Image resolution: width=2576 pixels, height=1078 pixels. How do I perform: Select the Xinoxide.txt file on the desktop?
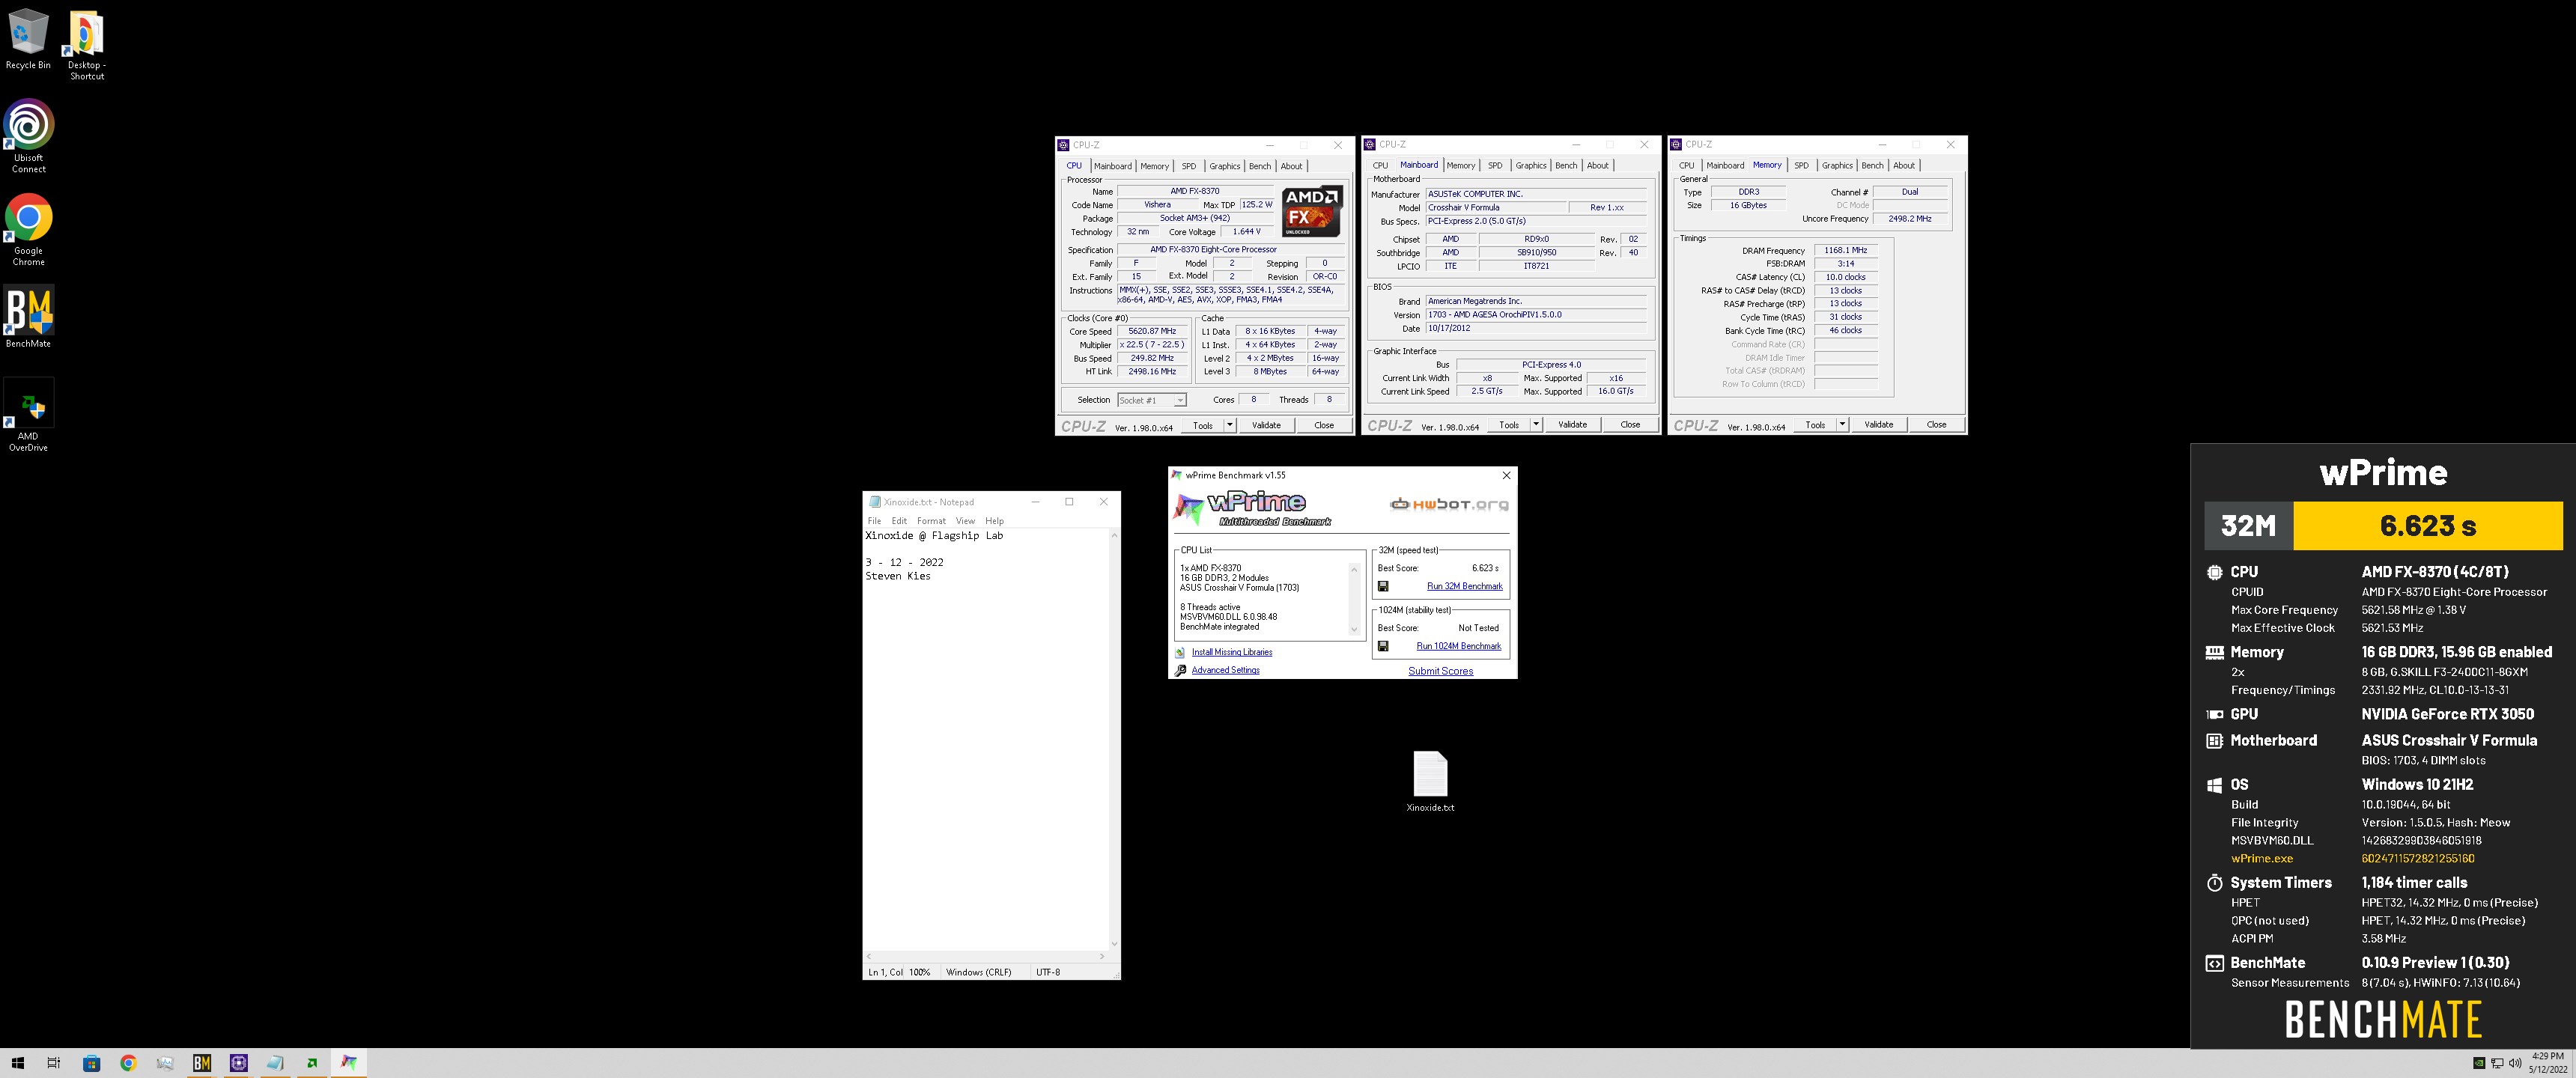coord(1430,781)
